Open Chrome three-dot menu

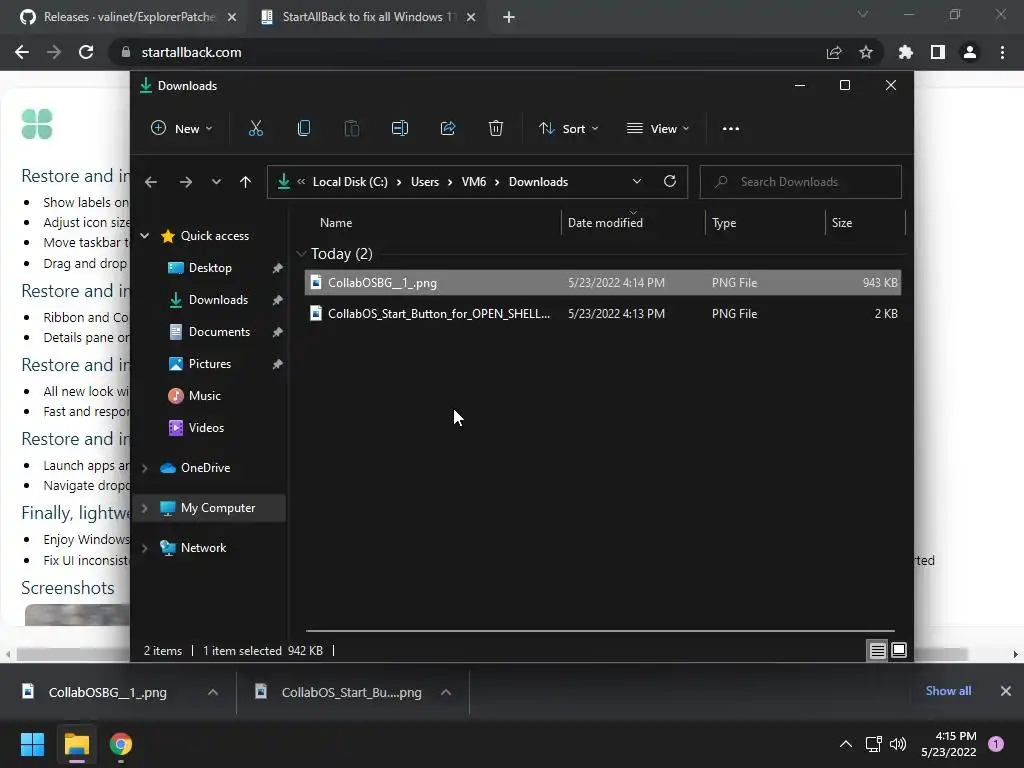pyautogui.click(x=1002, y=52)
